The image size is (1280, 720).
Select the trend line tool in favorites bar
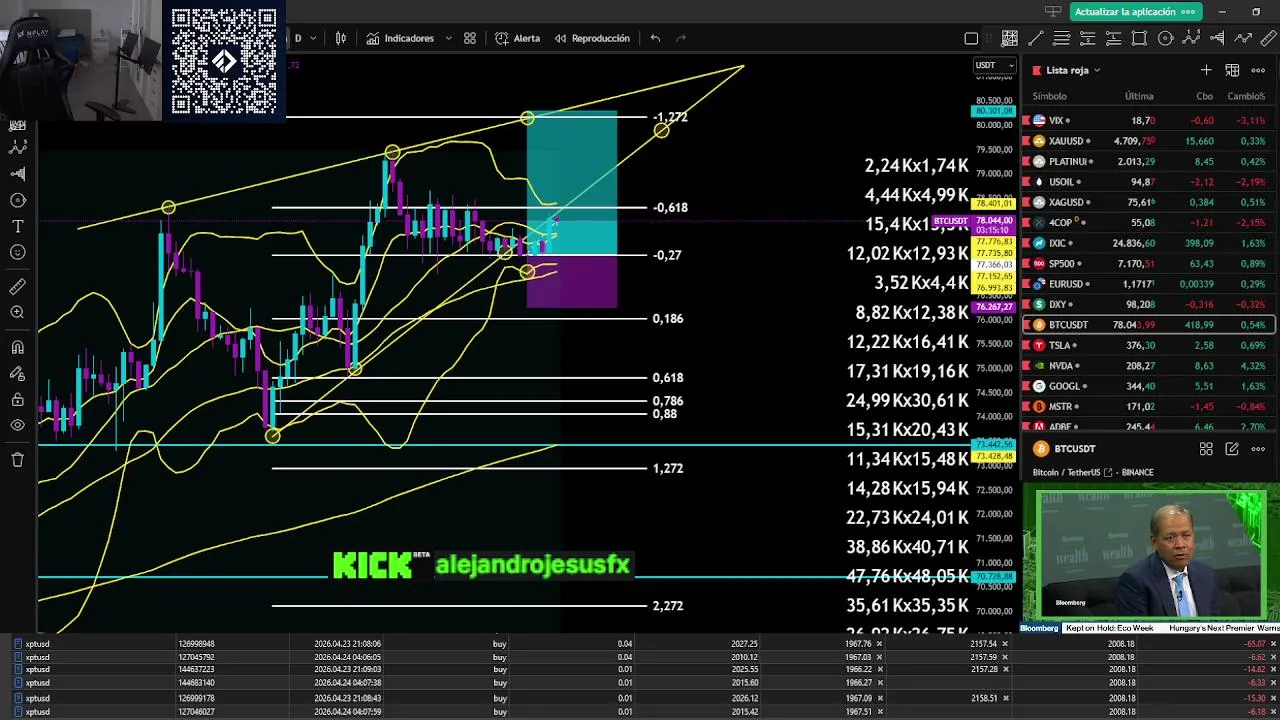pyautogui.click(x=1035, y=38)
